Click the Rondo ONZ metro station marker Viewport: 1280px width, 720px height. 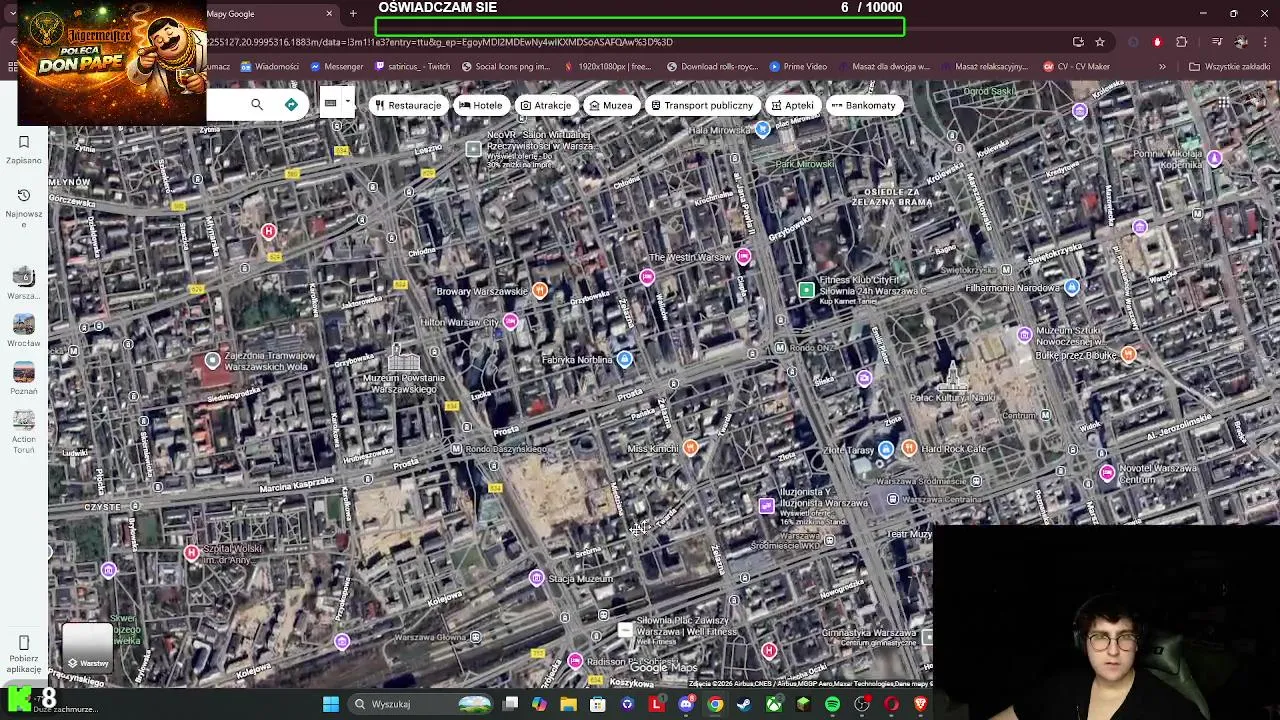(780, 348)
